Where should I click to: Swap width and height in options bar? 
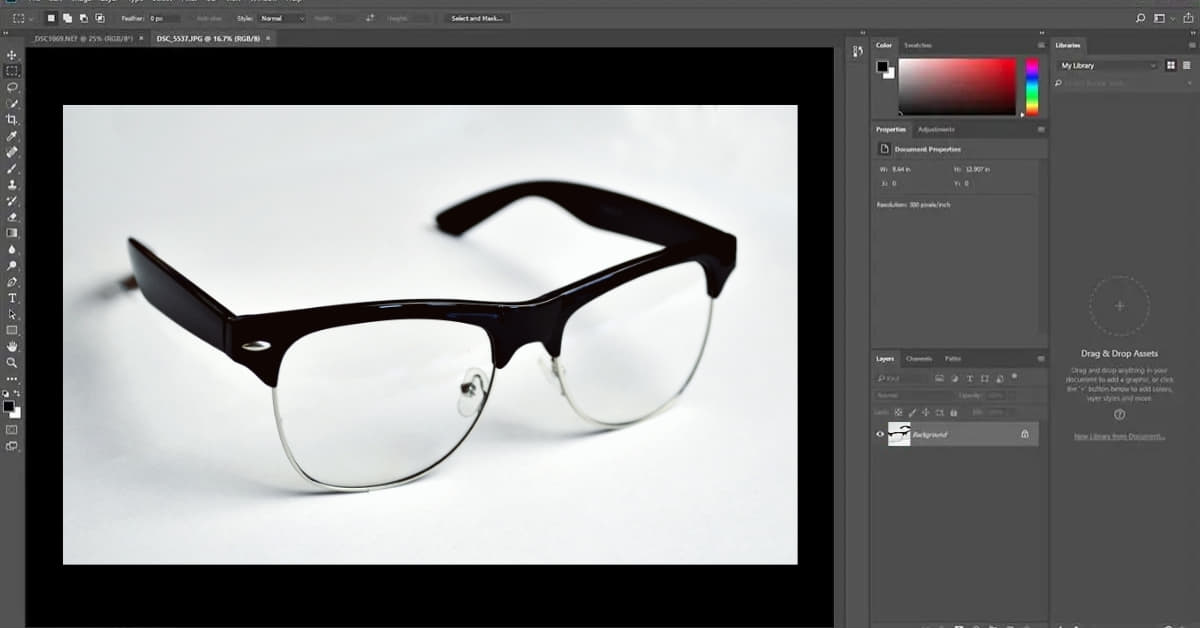tap(371, 18)
